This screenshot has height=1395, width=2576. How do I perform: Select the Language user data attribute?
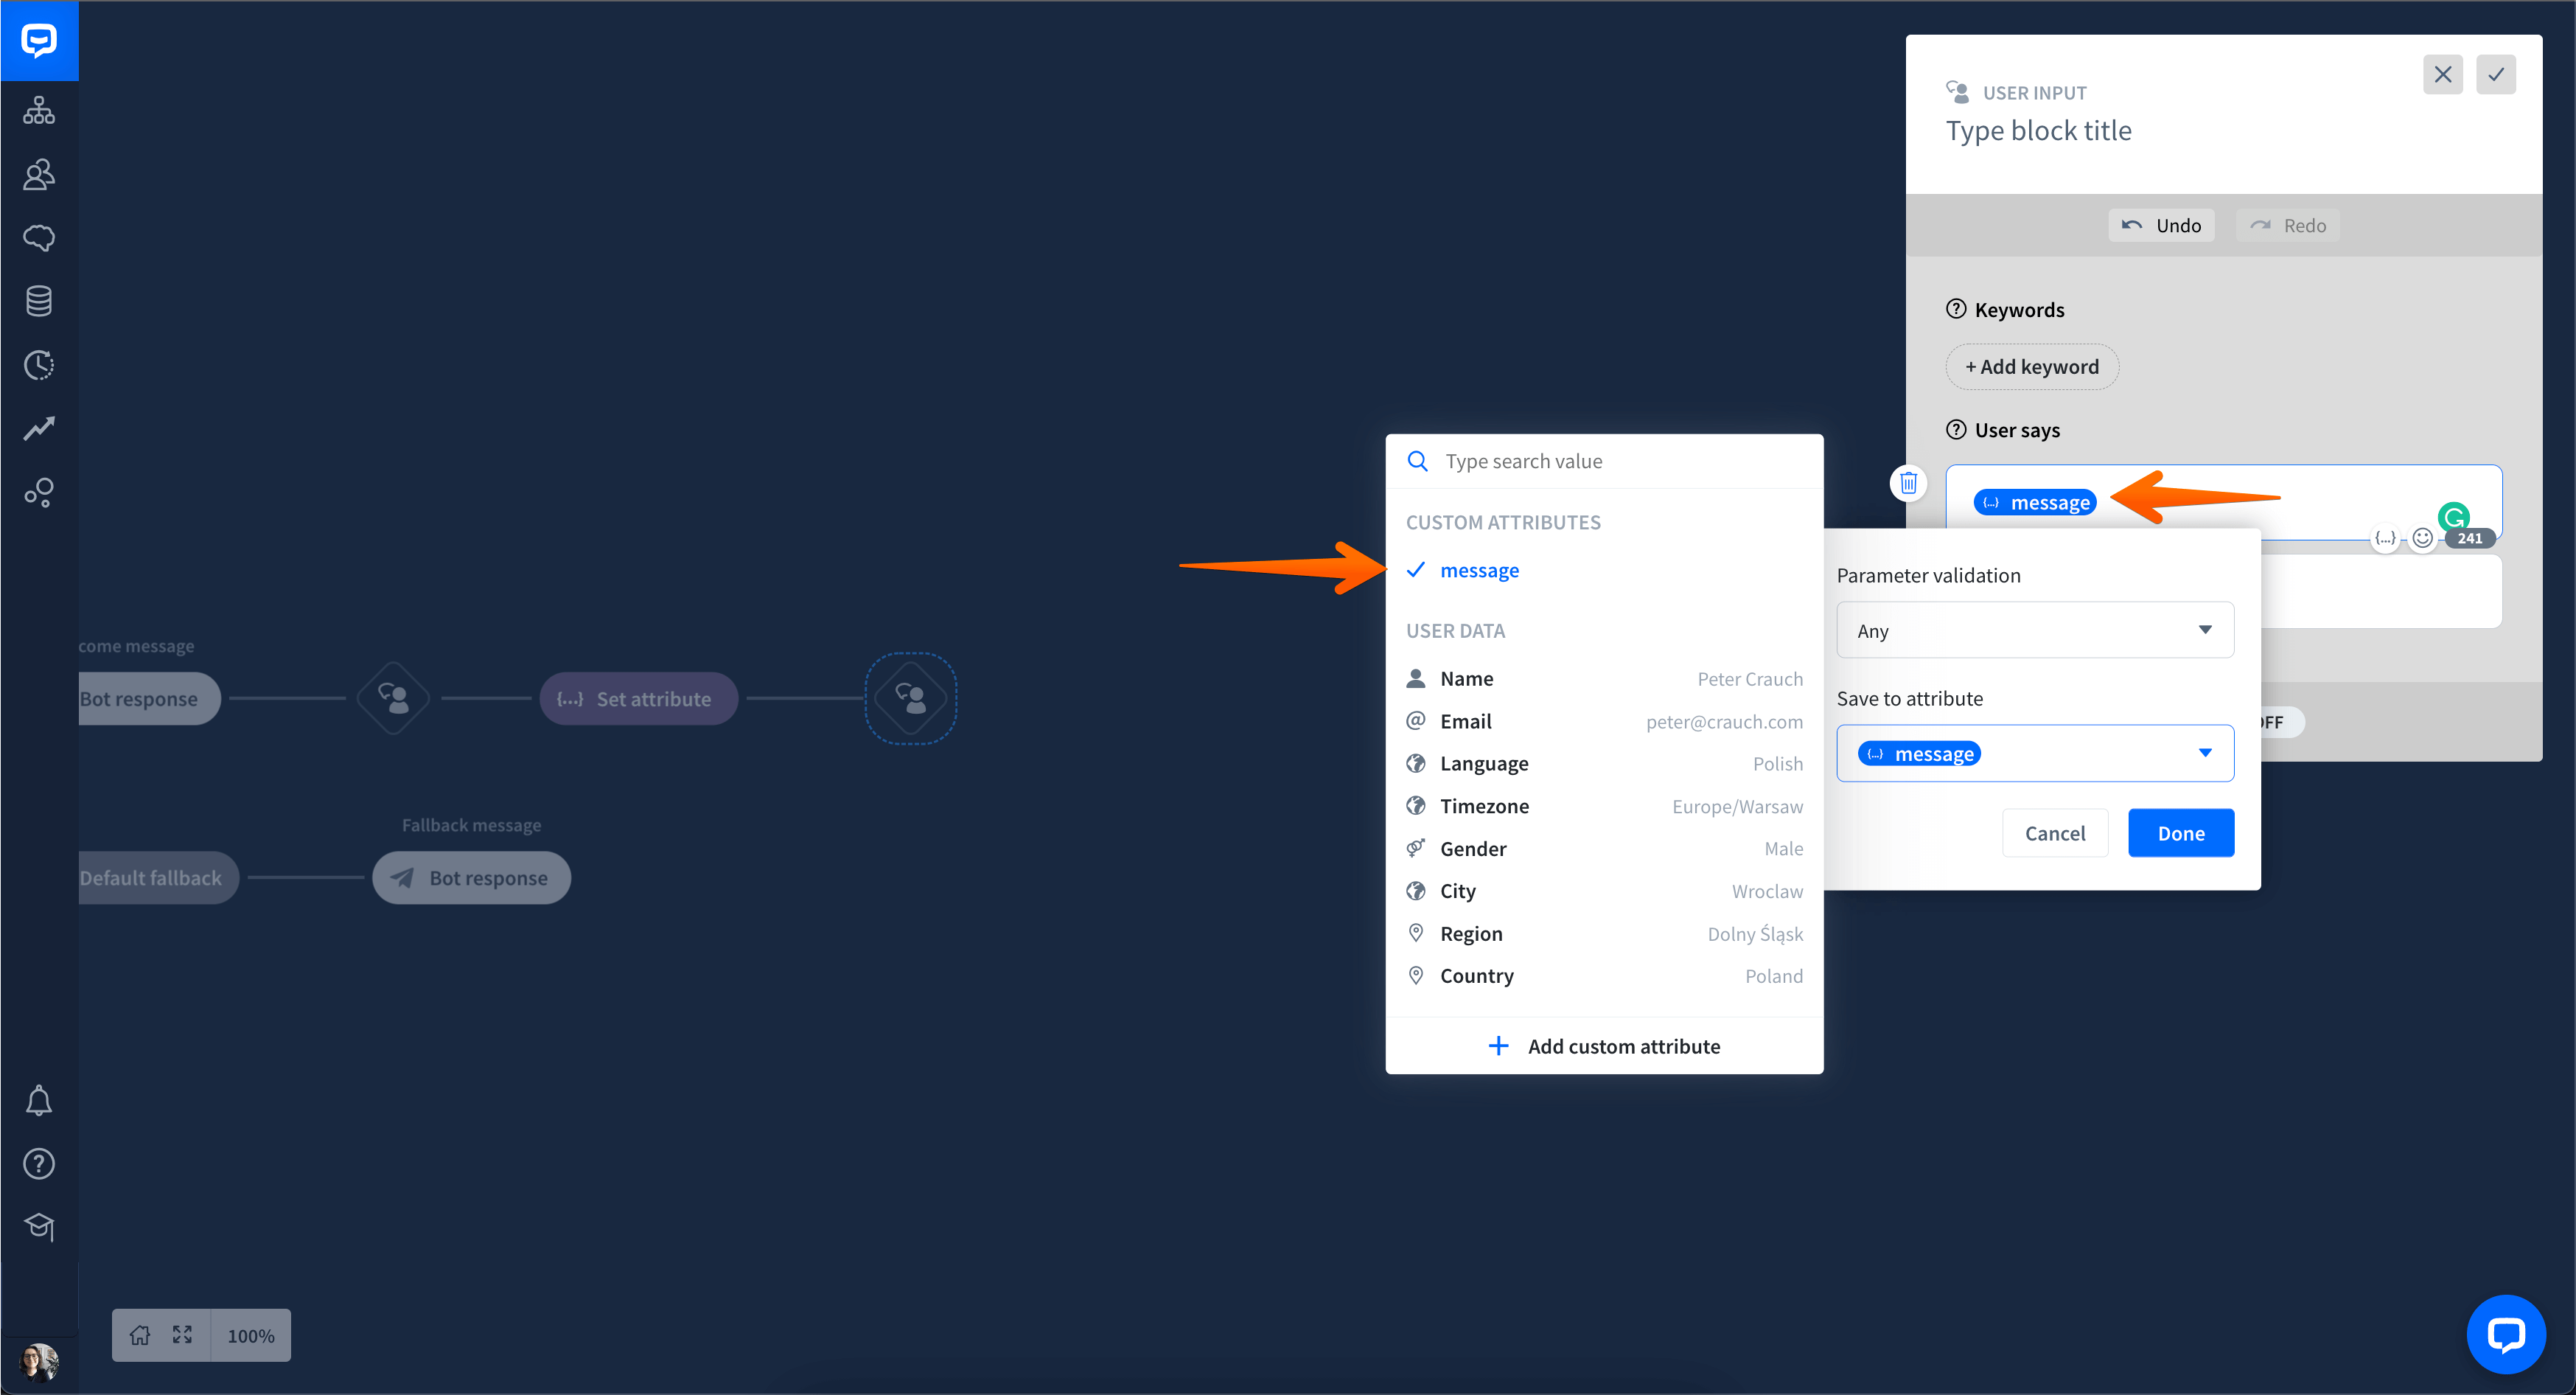[1604, 764]
